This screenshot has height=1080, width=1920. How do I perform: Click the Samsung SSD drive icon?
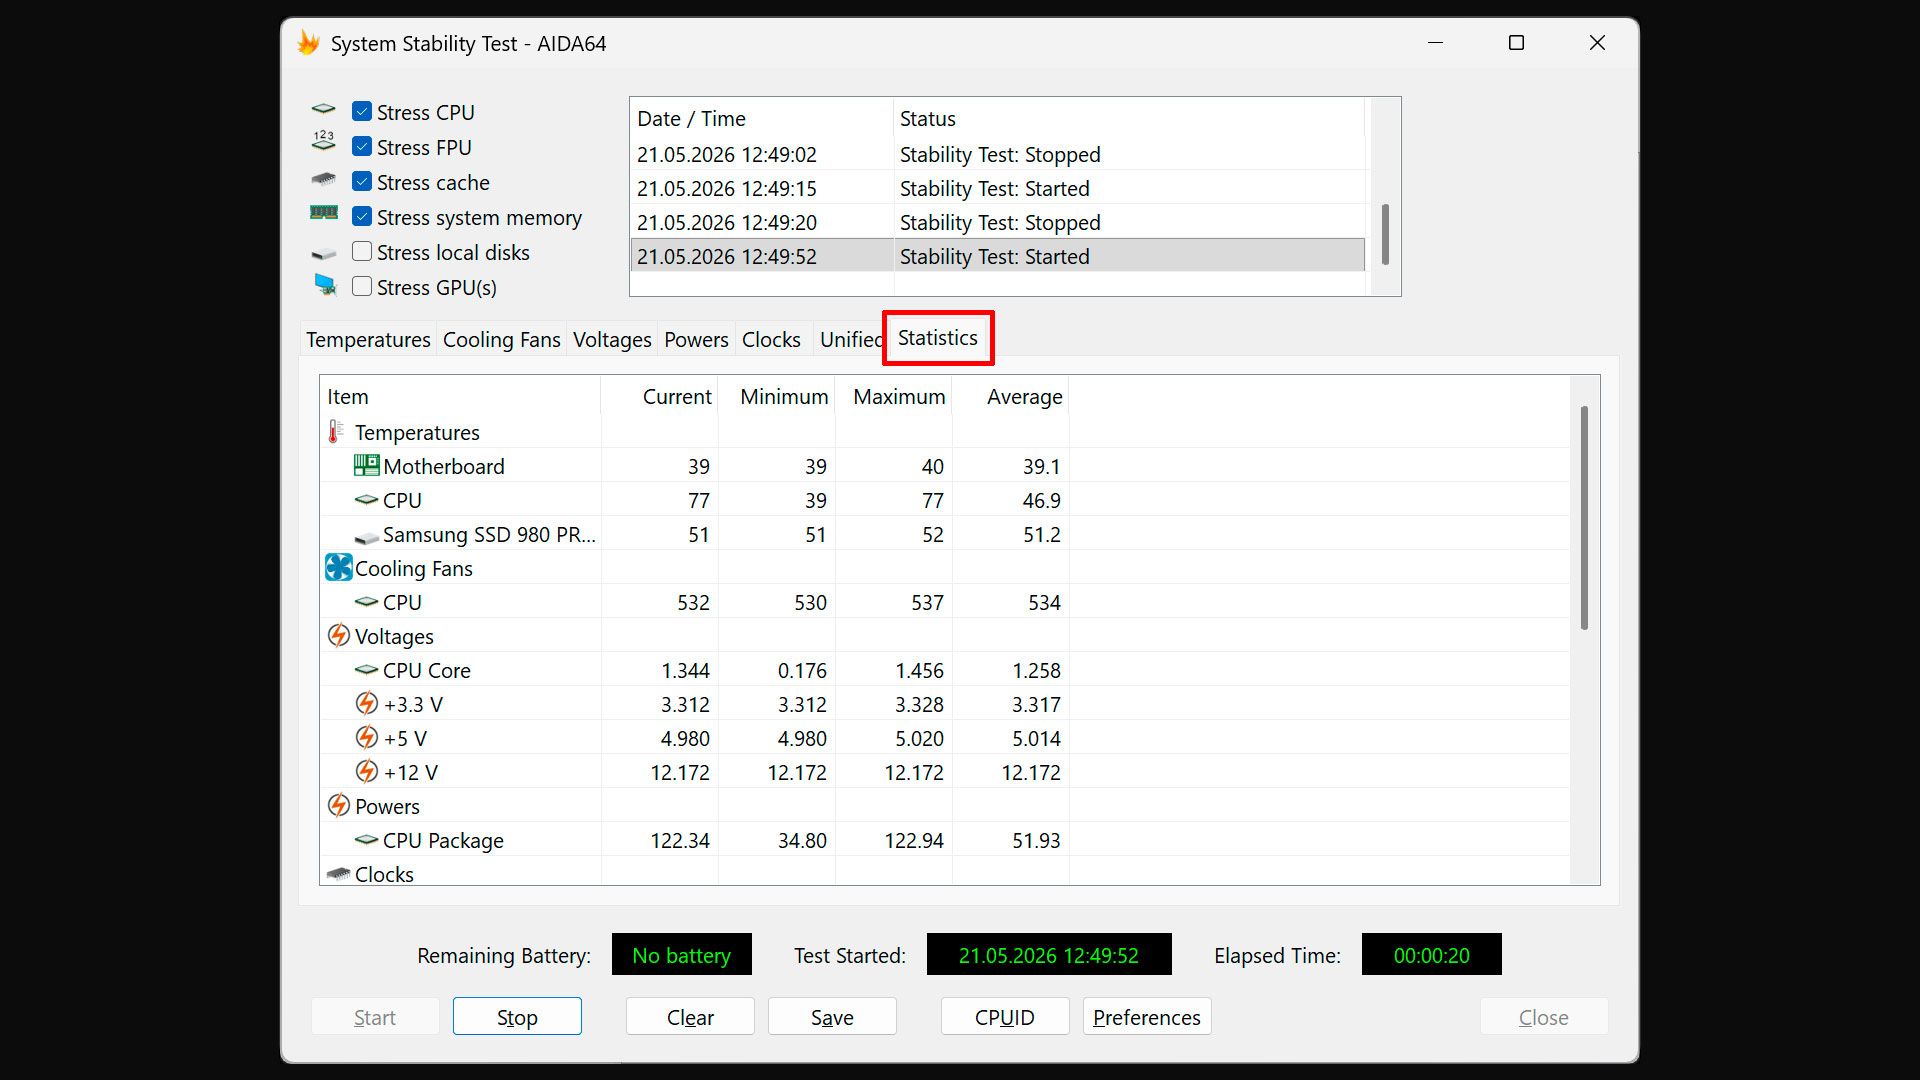pos(366,537)
